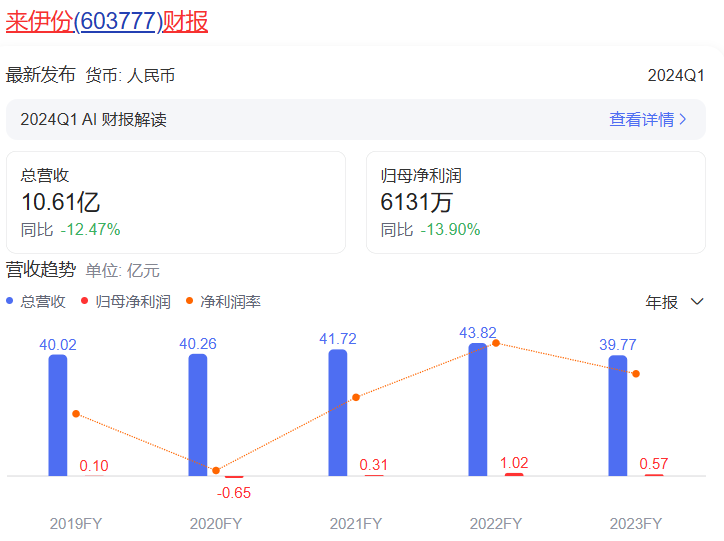Click the 货币: 人民币 currency label

coord(130,76)
